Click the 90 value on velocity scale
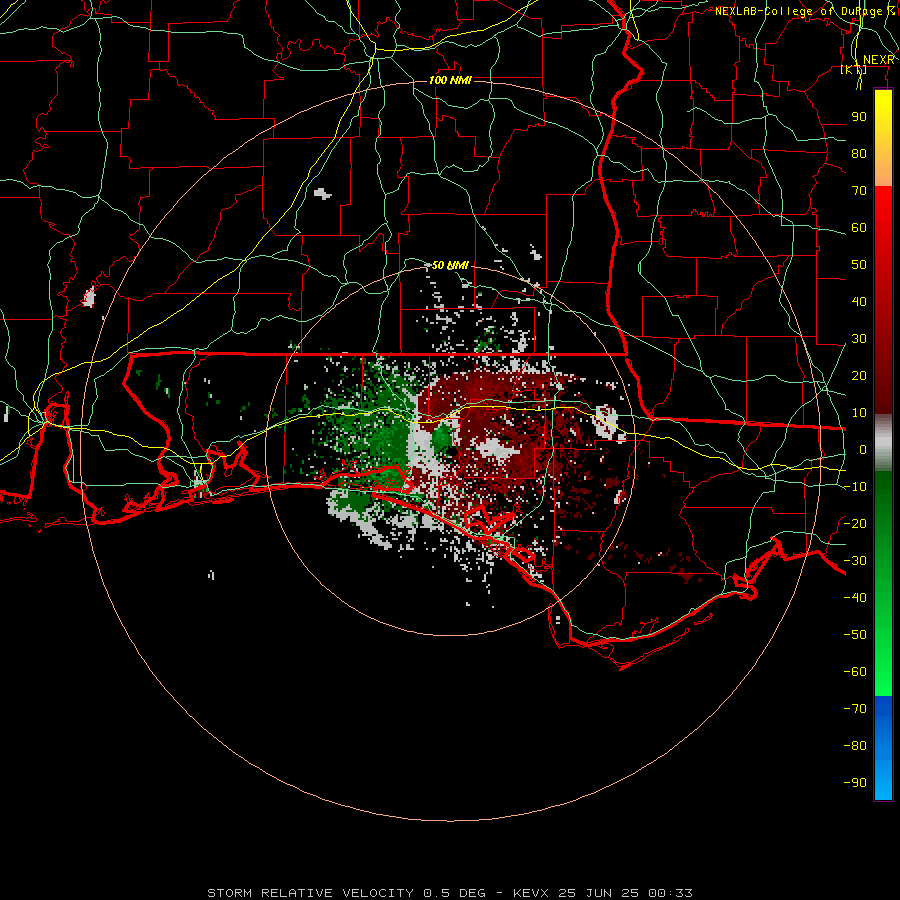Image resolution: width=900 pixels, height=900 pixels. 859,117
